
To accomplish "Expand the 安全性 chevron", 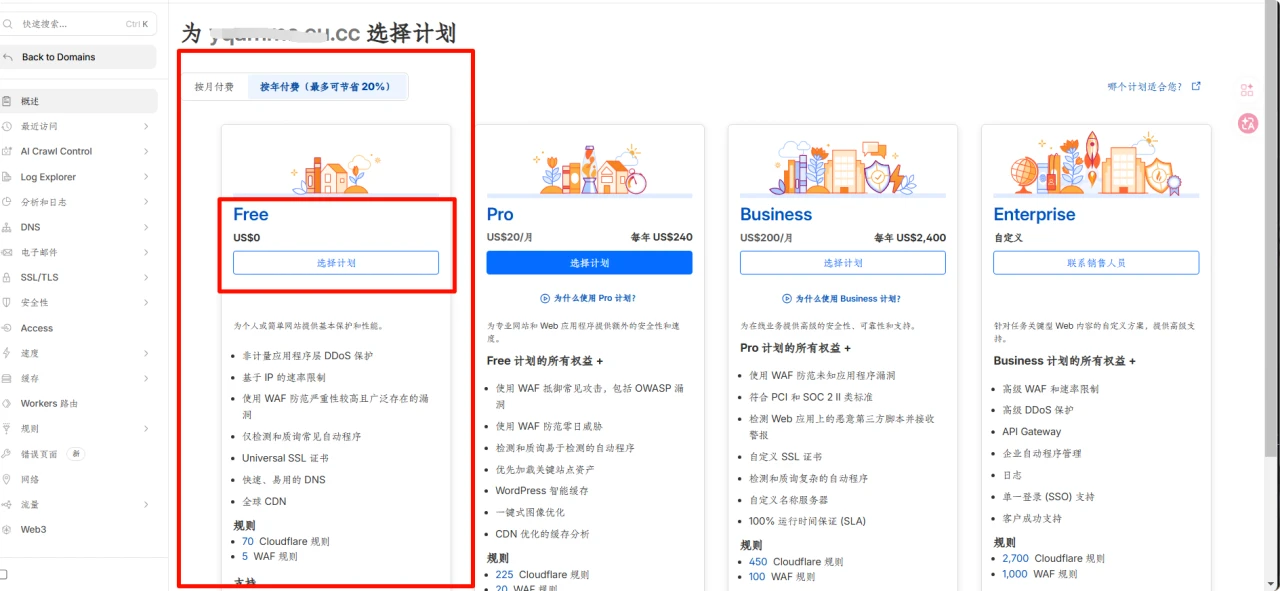I will [146, 302].
